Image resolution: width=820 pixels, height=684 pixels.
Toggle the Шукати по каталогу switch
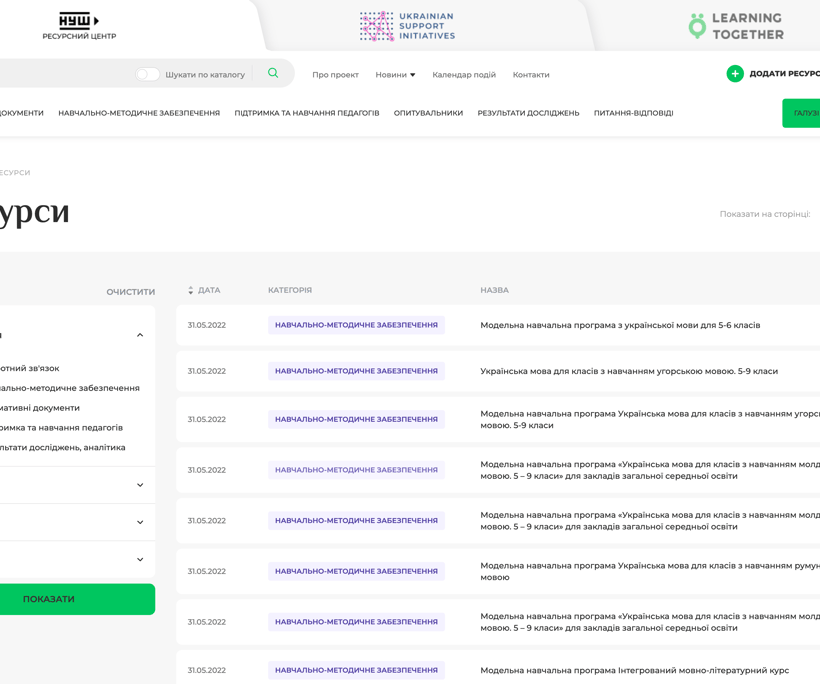147,74
